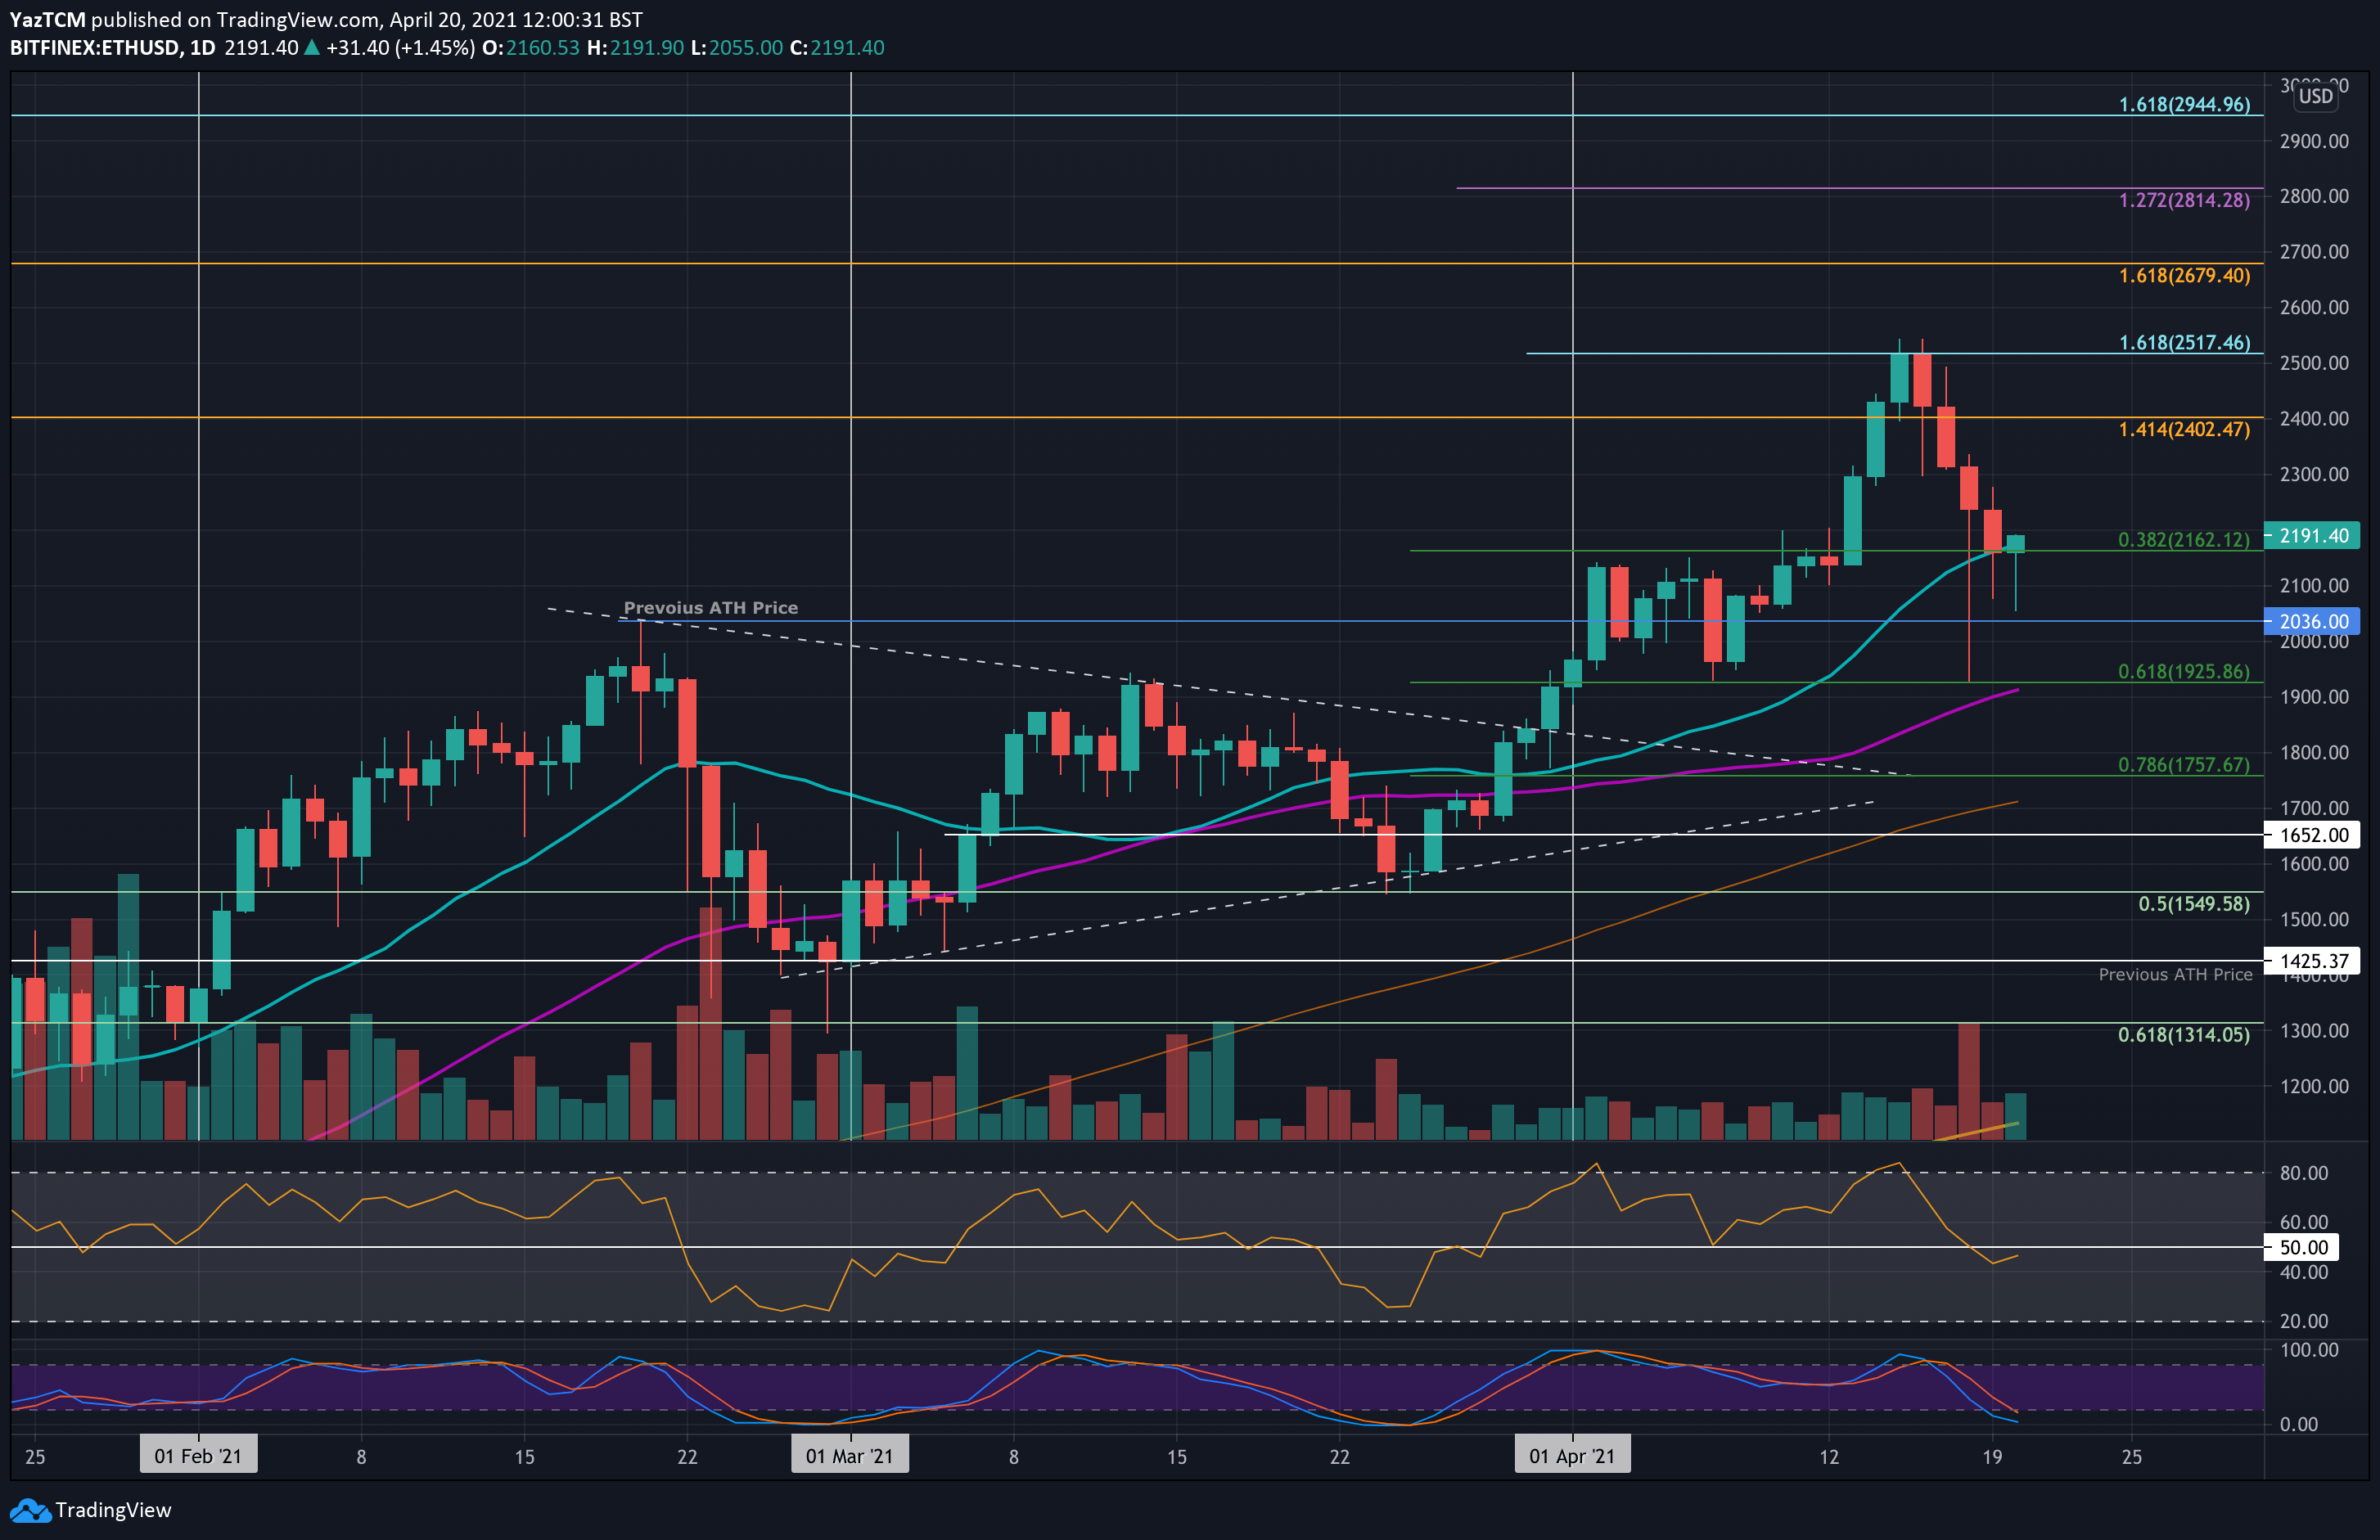
Task: Select the 1.618(2679.40) Fibonacci label
Action: click(x=2184, y=275)
